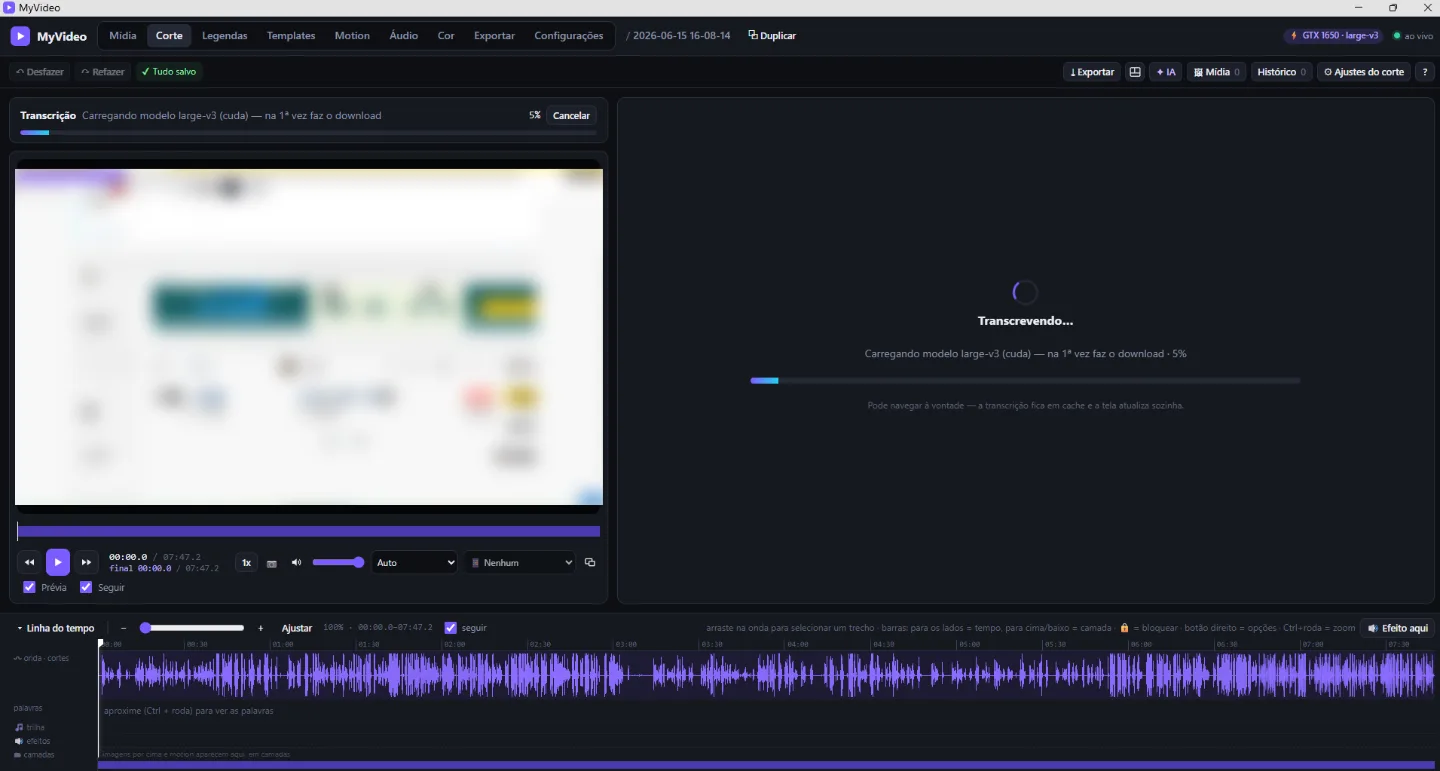Click the Ajustar timeline fit button

297,628
